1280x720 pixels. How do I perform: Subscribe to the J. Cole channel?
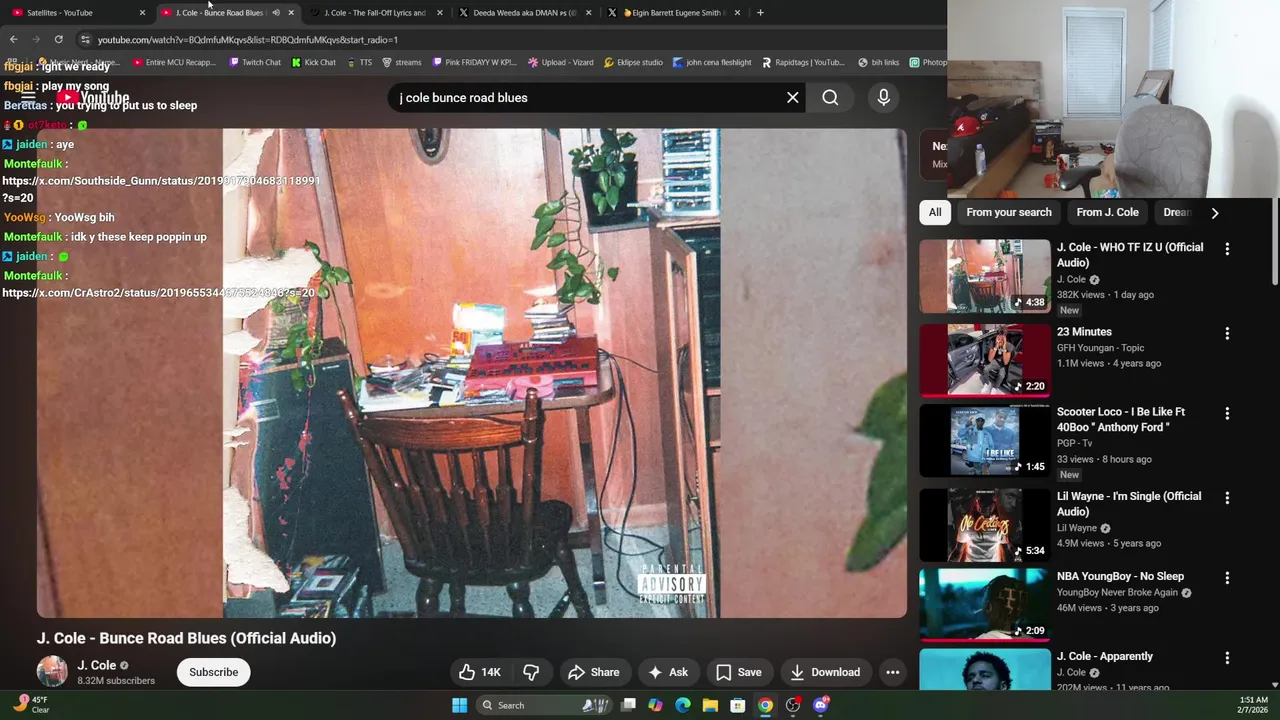[x=214, y=672]
